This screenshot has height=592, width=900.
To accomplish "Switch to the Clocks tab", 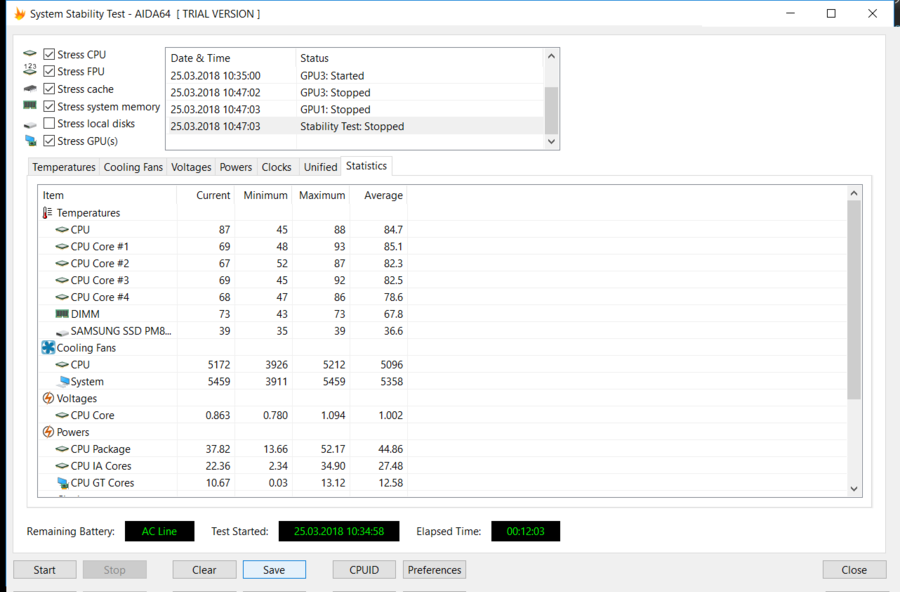I will coord(277,167).
